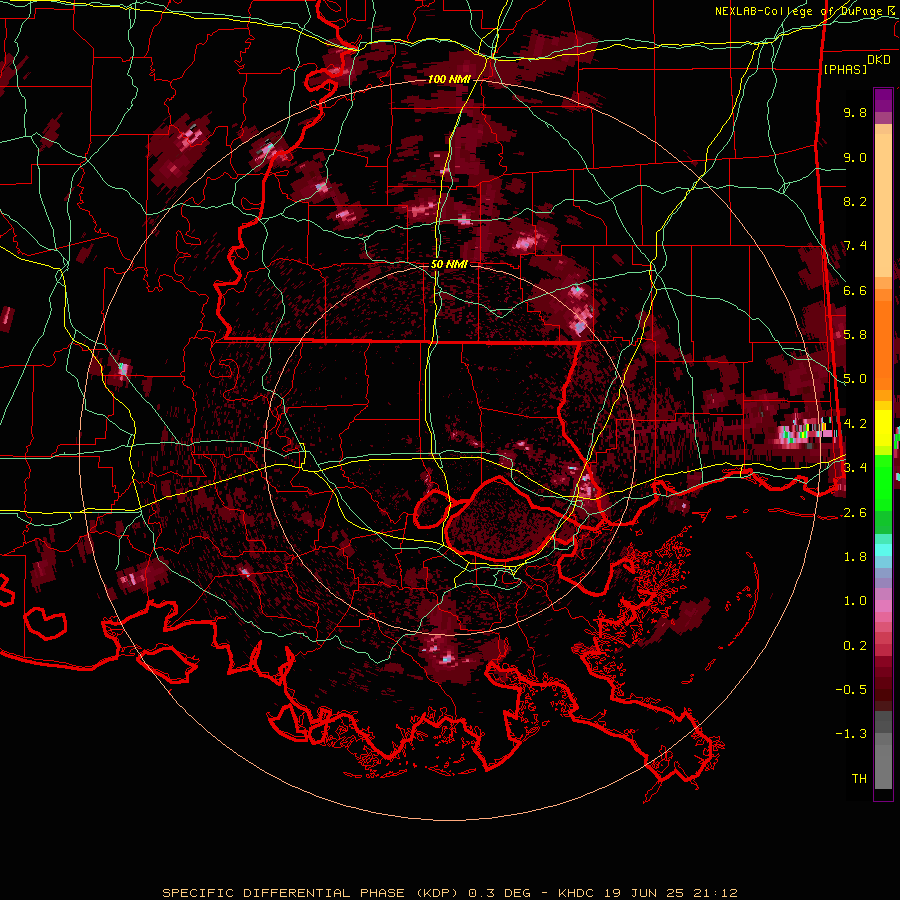
Task: Click the 6.6 scale value
Action: pos(855,290)
